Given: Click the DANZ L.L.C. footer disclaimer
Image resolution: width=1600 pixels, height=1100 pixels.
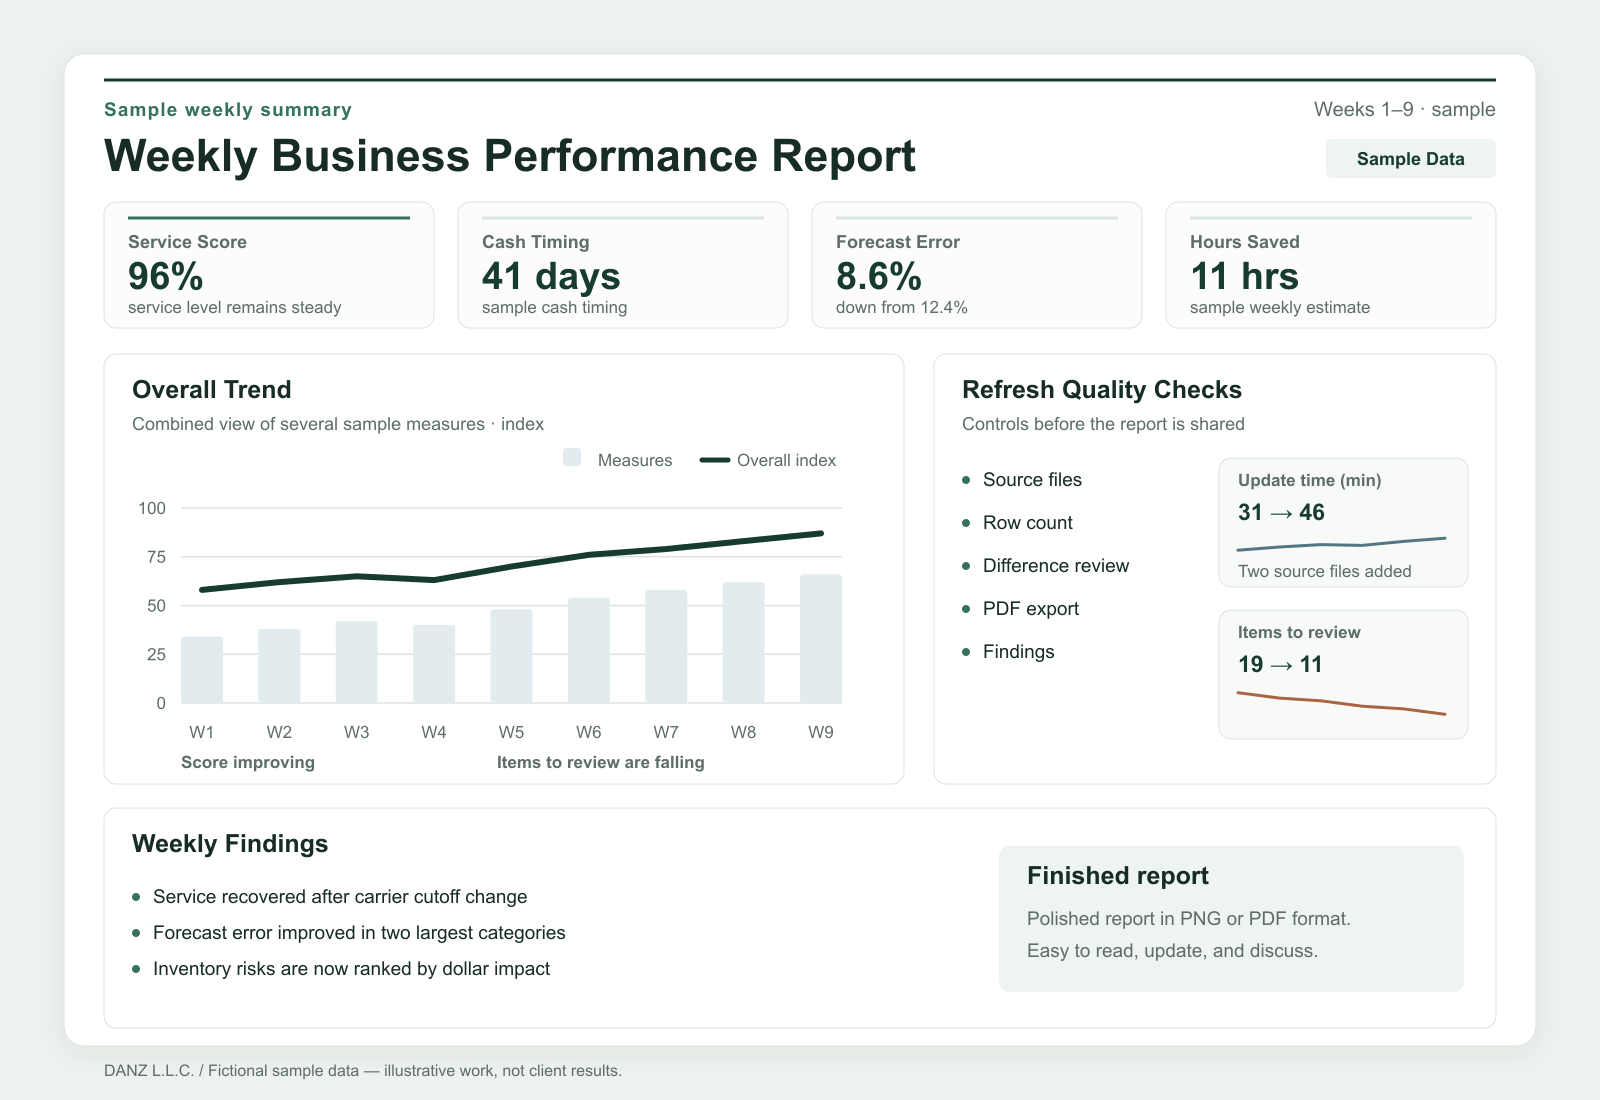Looking at the screenshot, I should 363,1071.
